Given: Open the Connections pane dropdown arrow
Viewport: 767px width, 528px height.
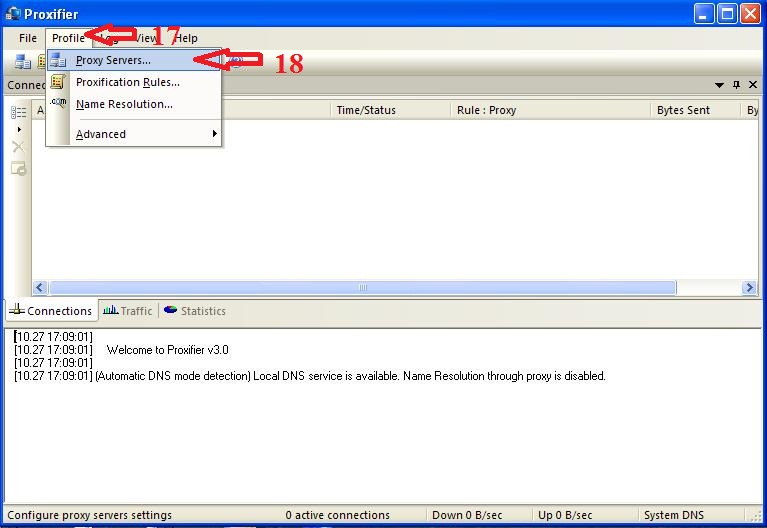Looking at the screenshot, I should click(719, 85).
